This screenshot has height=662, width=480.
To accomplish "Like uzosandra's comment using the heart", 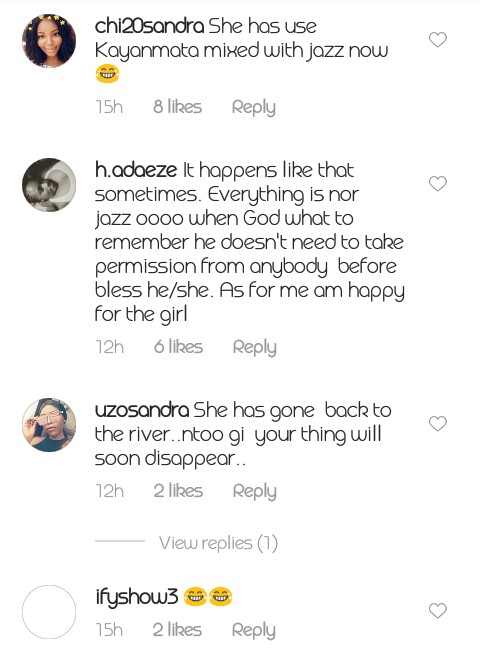I will pos(438,423).
